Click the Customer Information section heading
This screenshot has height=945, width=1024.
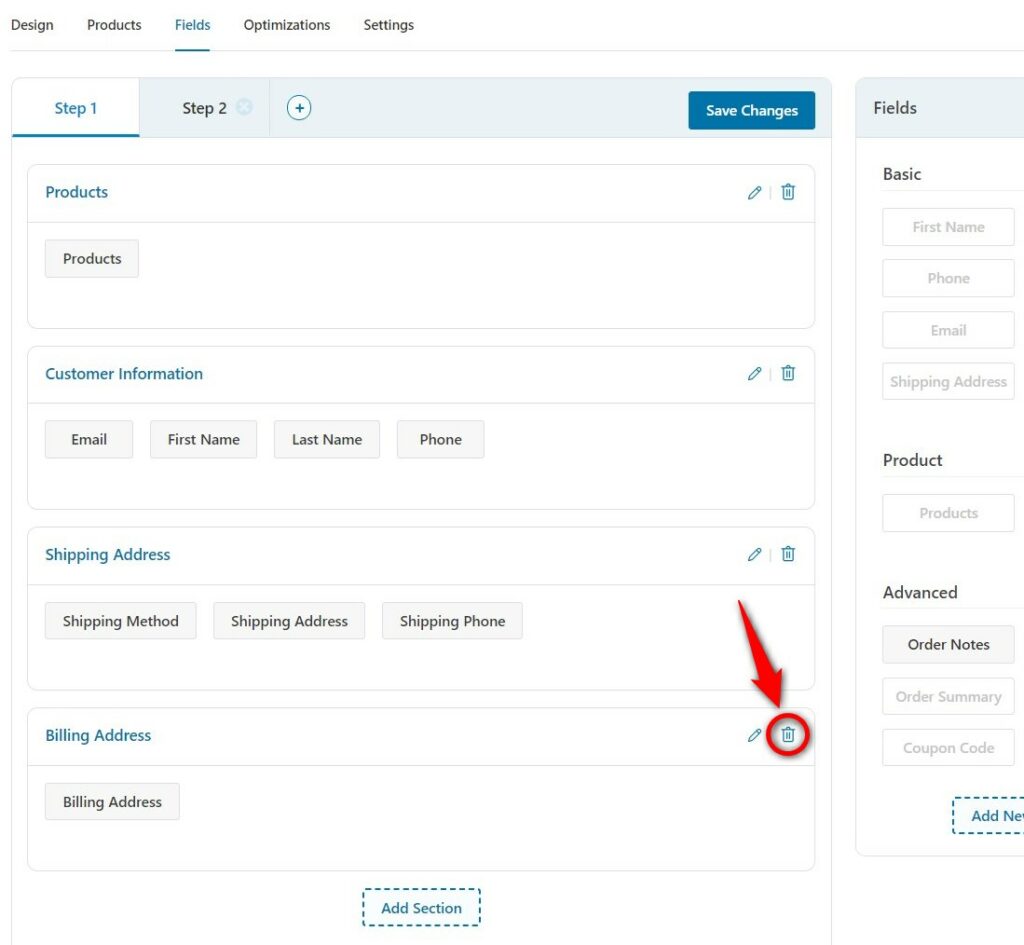pos(124,374)
